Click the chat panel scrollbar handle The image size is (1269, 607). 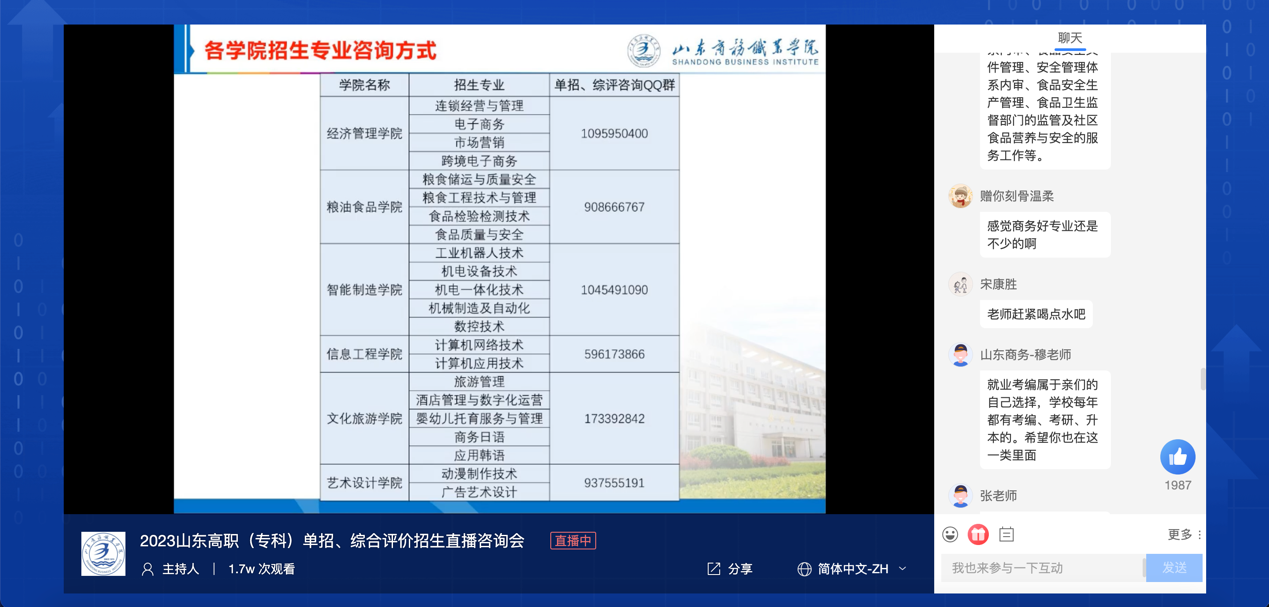coord(1203,379)
